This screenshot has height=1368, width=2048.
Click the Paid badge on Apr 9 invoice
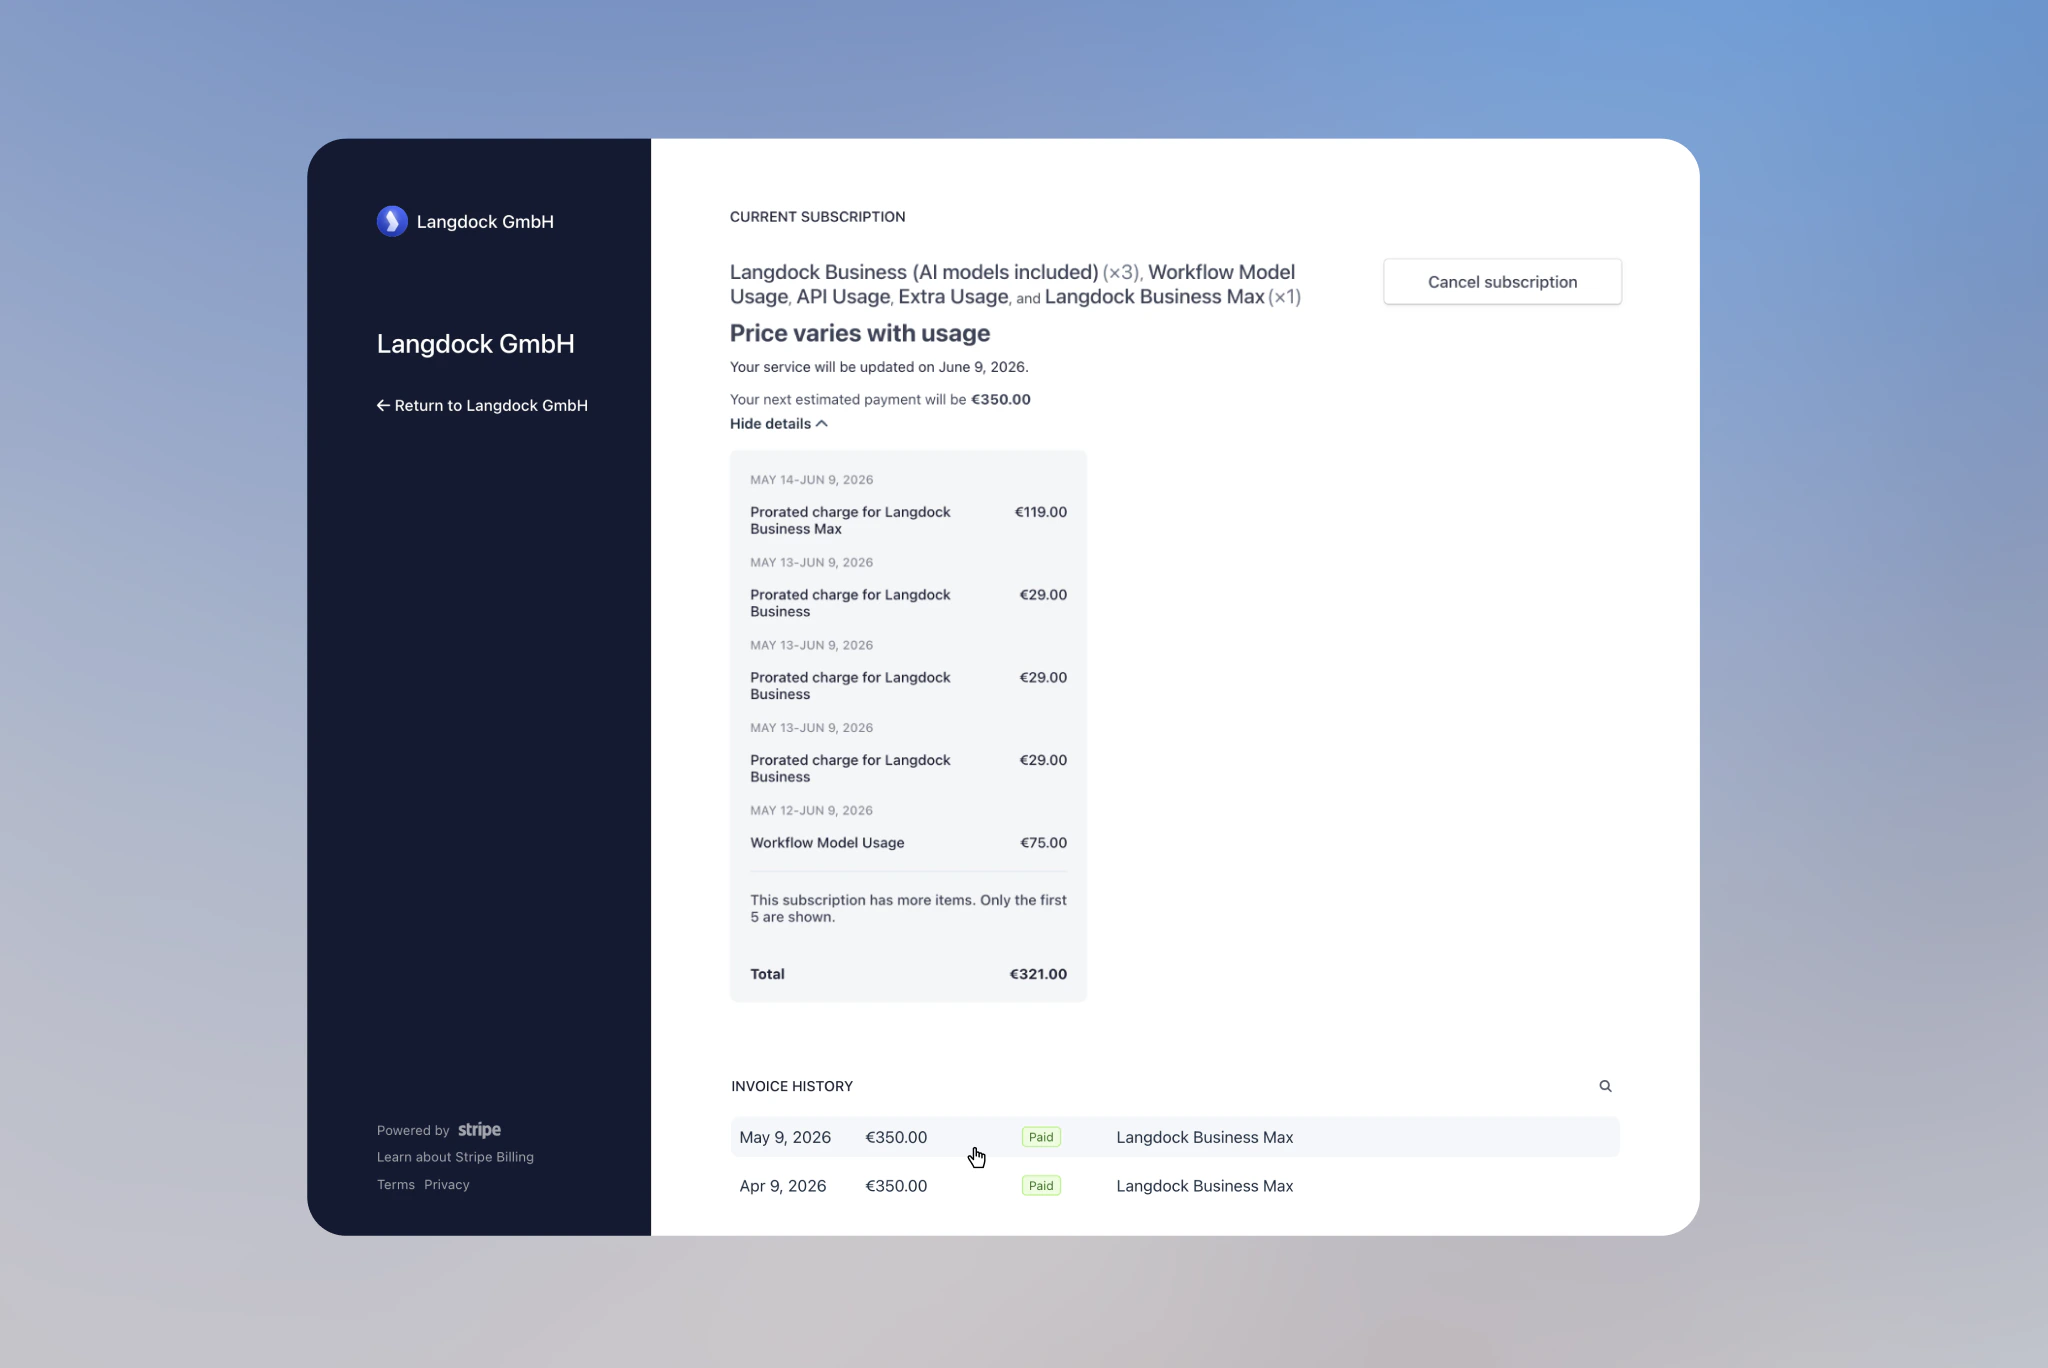point(1041,1186)
